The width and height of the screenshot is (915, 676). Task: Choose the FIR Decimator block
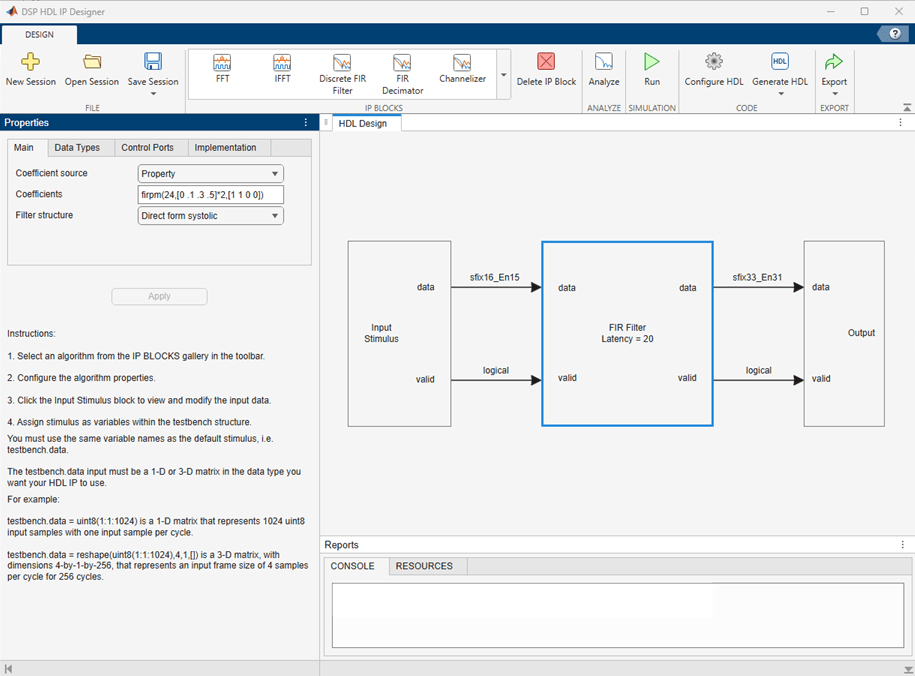pyautogui.click(x=403, y=75)
